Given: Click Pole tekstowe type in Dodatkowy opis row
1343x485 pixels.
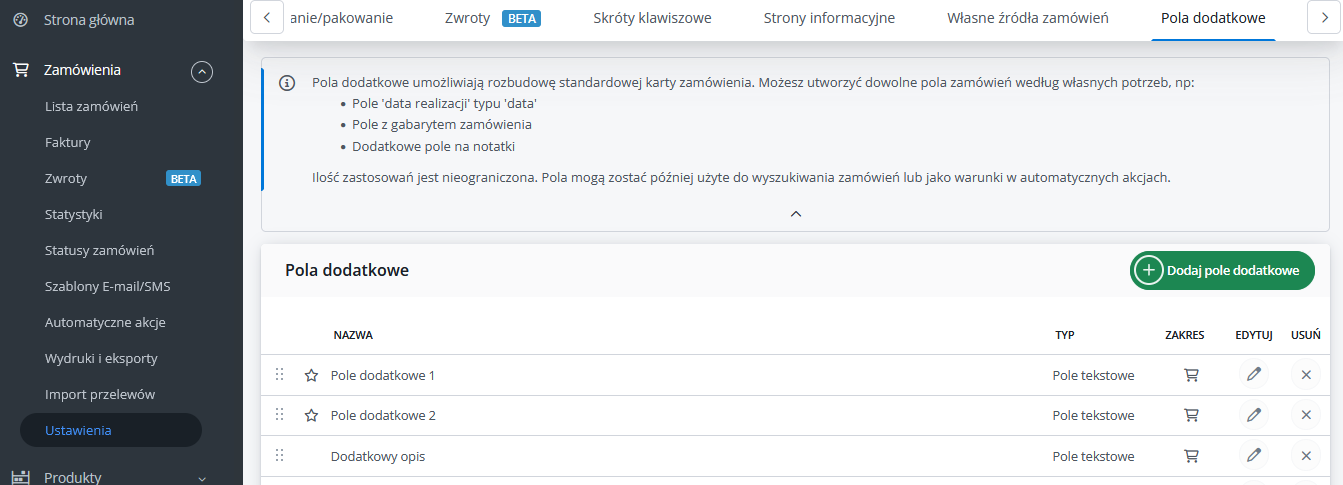Looking at the screenshot, I should point(1093,456).
